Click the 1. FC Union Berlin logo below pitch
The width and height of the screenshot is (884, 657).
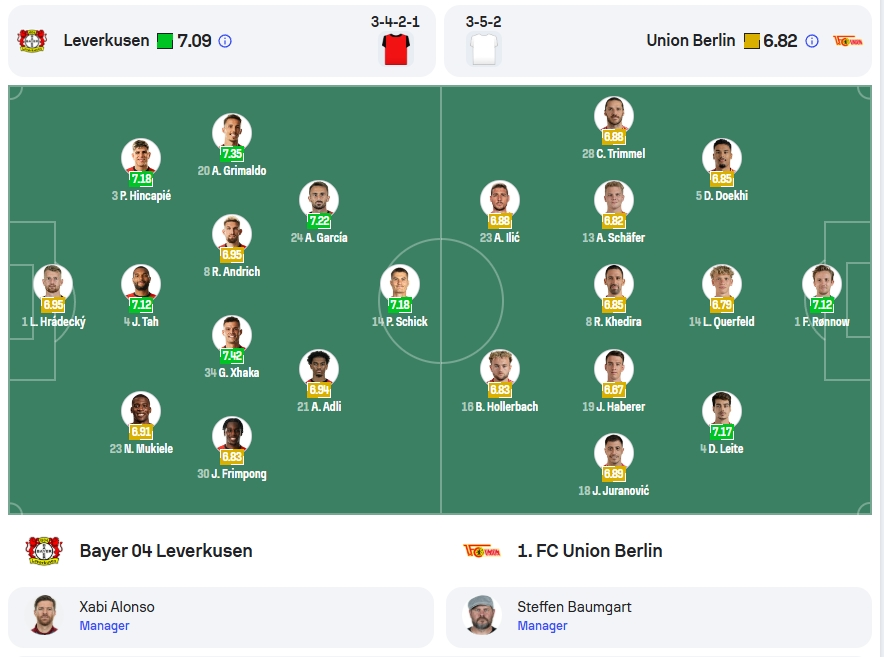tap(481, 551)
